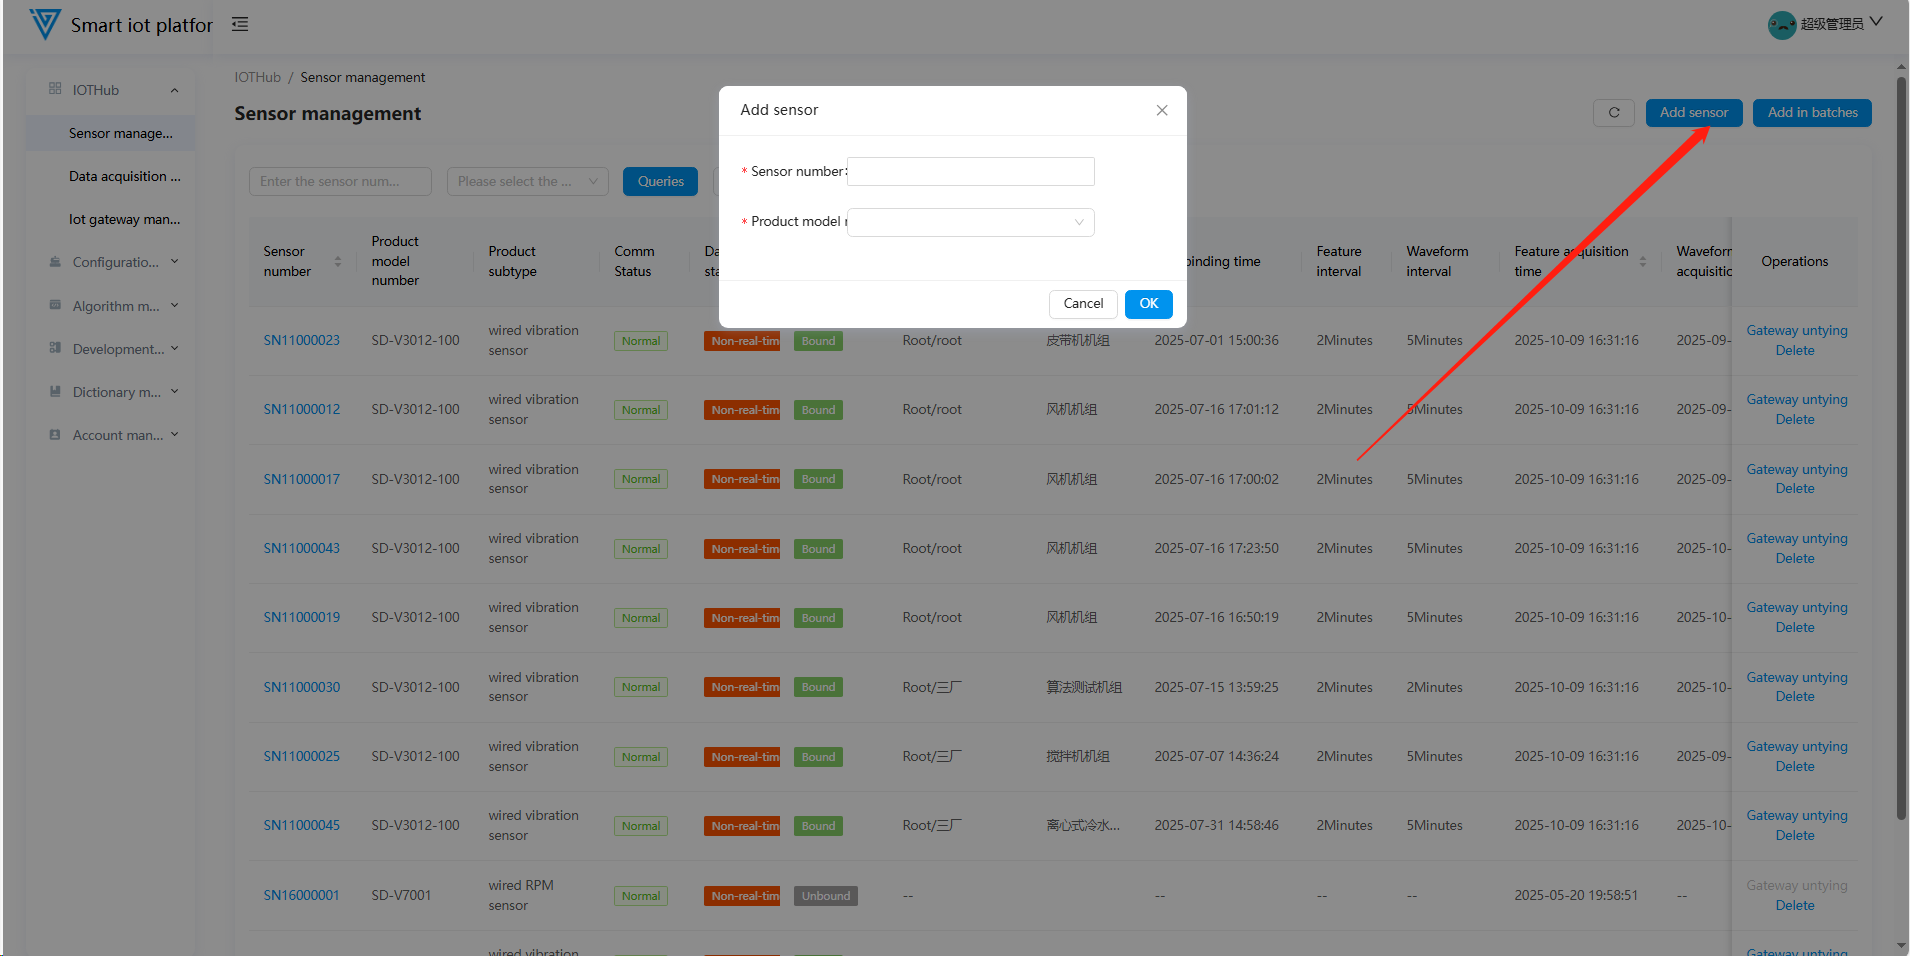1910x956 pixels.
Task: Click the refresh table icon button
Action: click(1614, 113)
